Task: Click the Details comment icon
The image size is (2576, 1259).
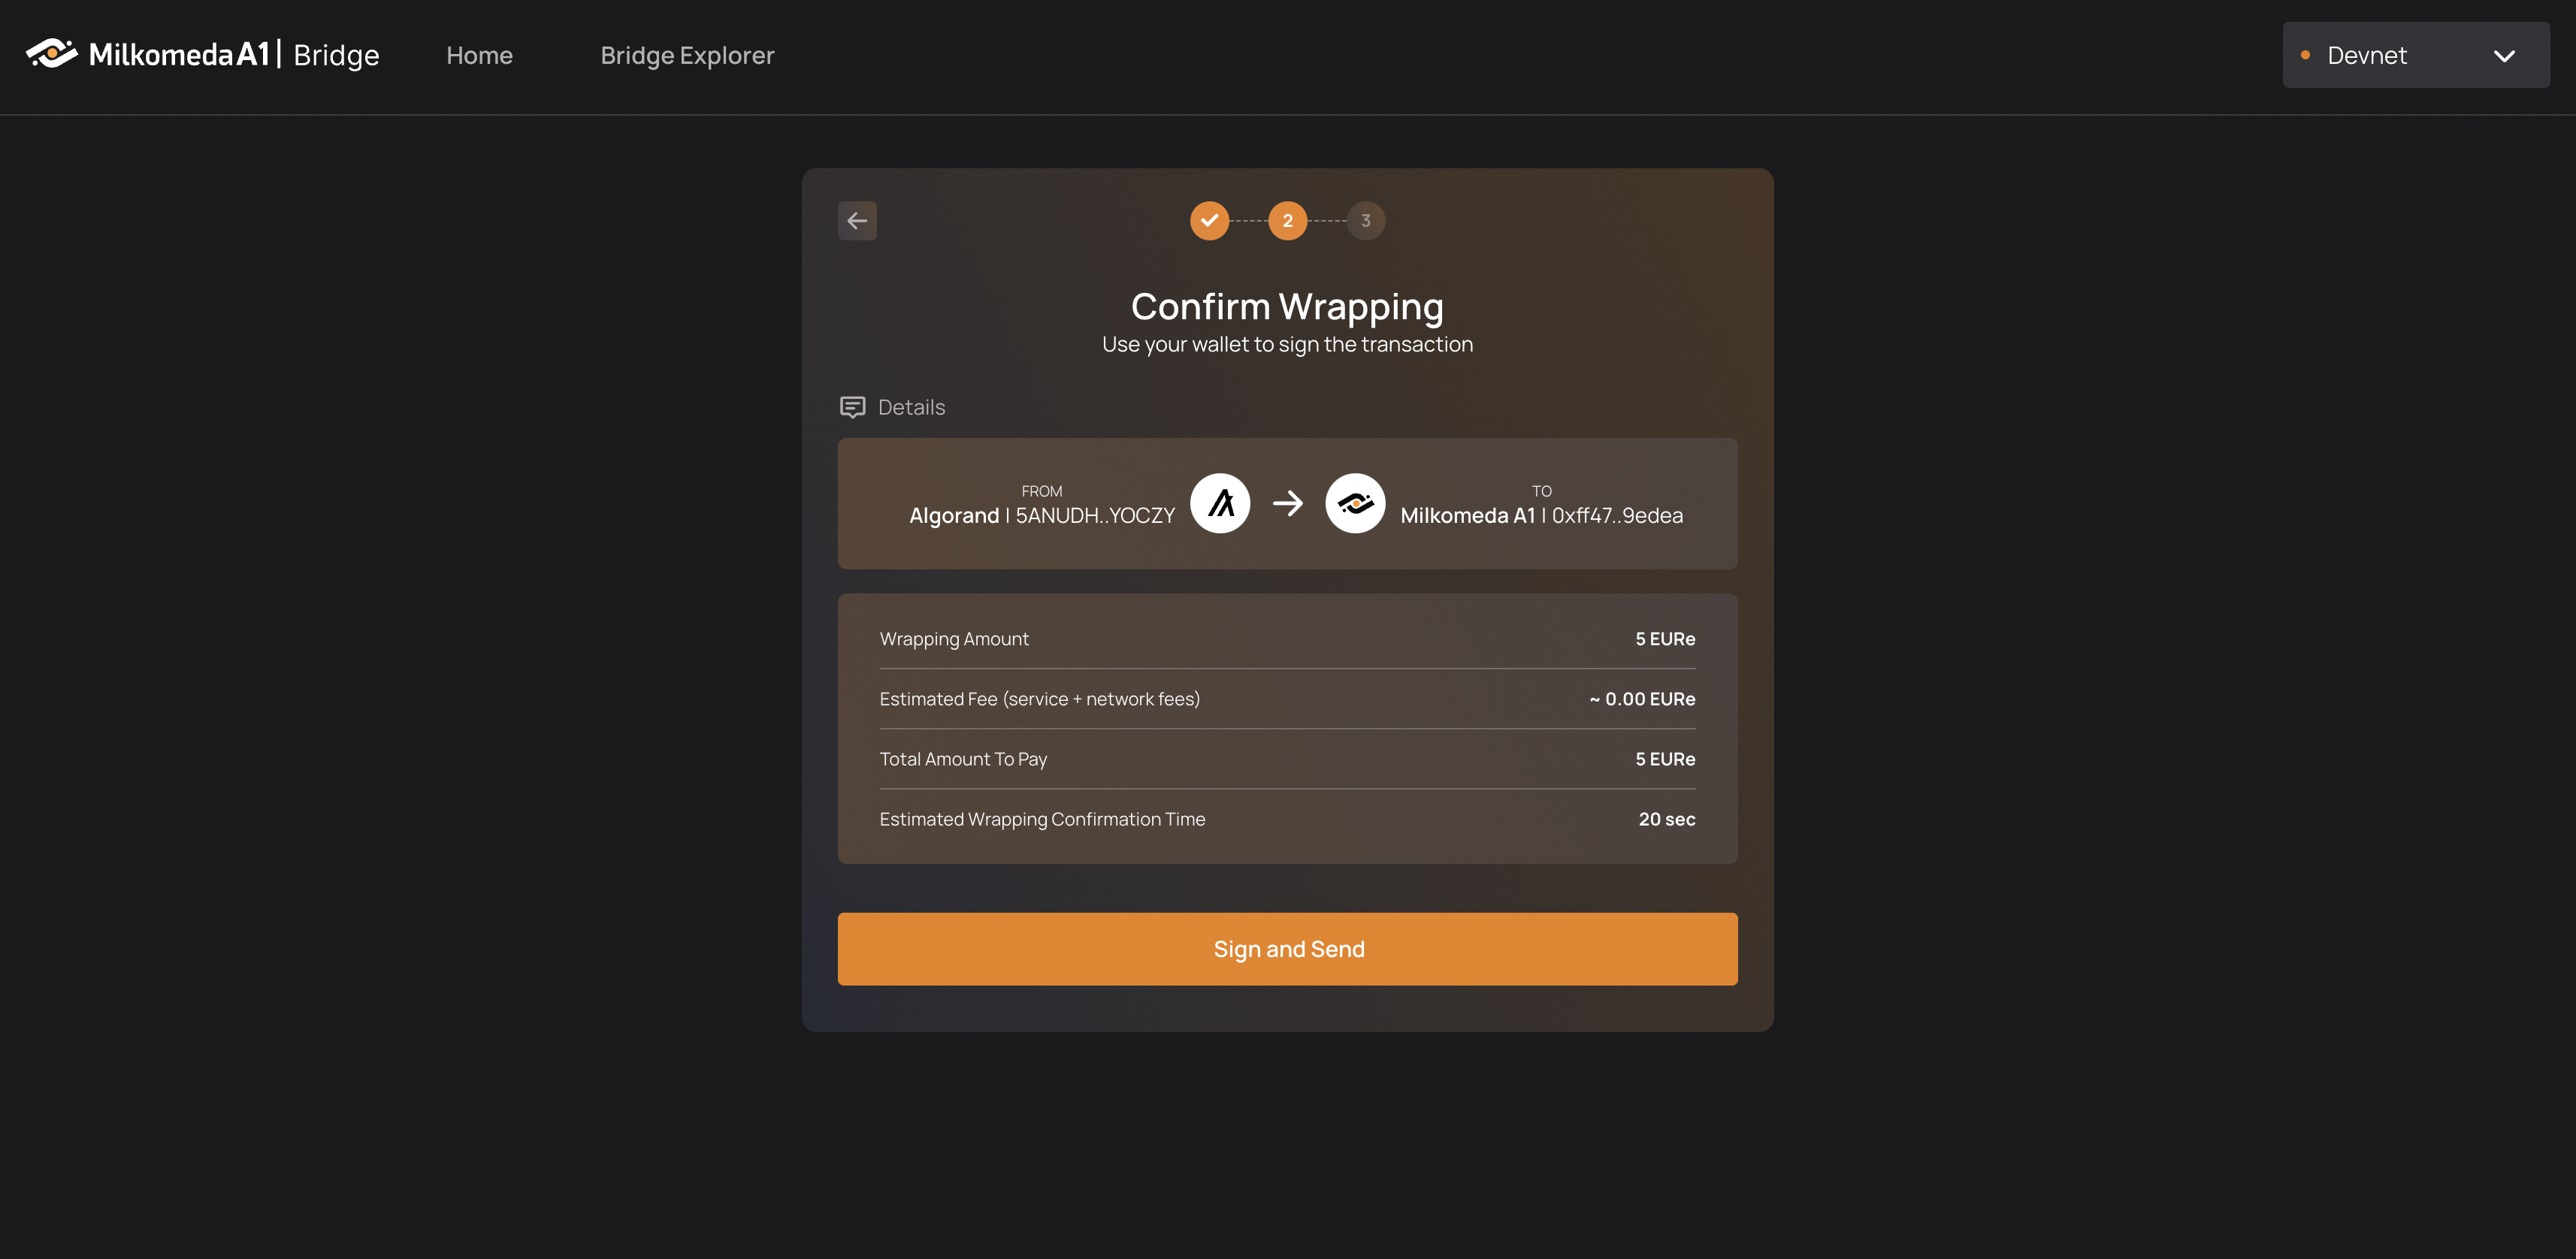Action: 852,407
